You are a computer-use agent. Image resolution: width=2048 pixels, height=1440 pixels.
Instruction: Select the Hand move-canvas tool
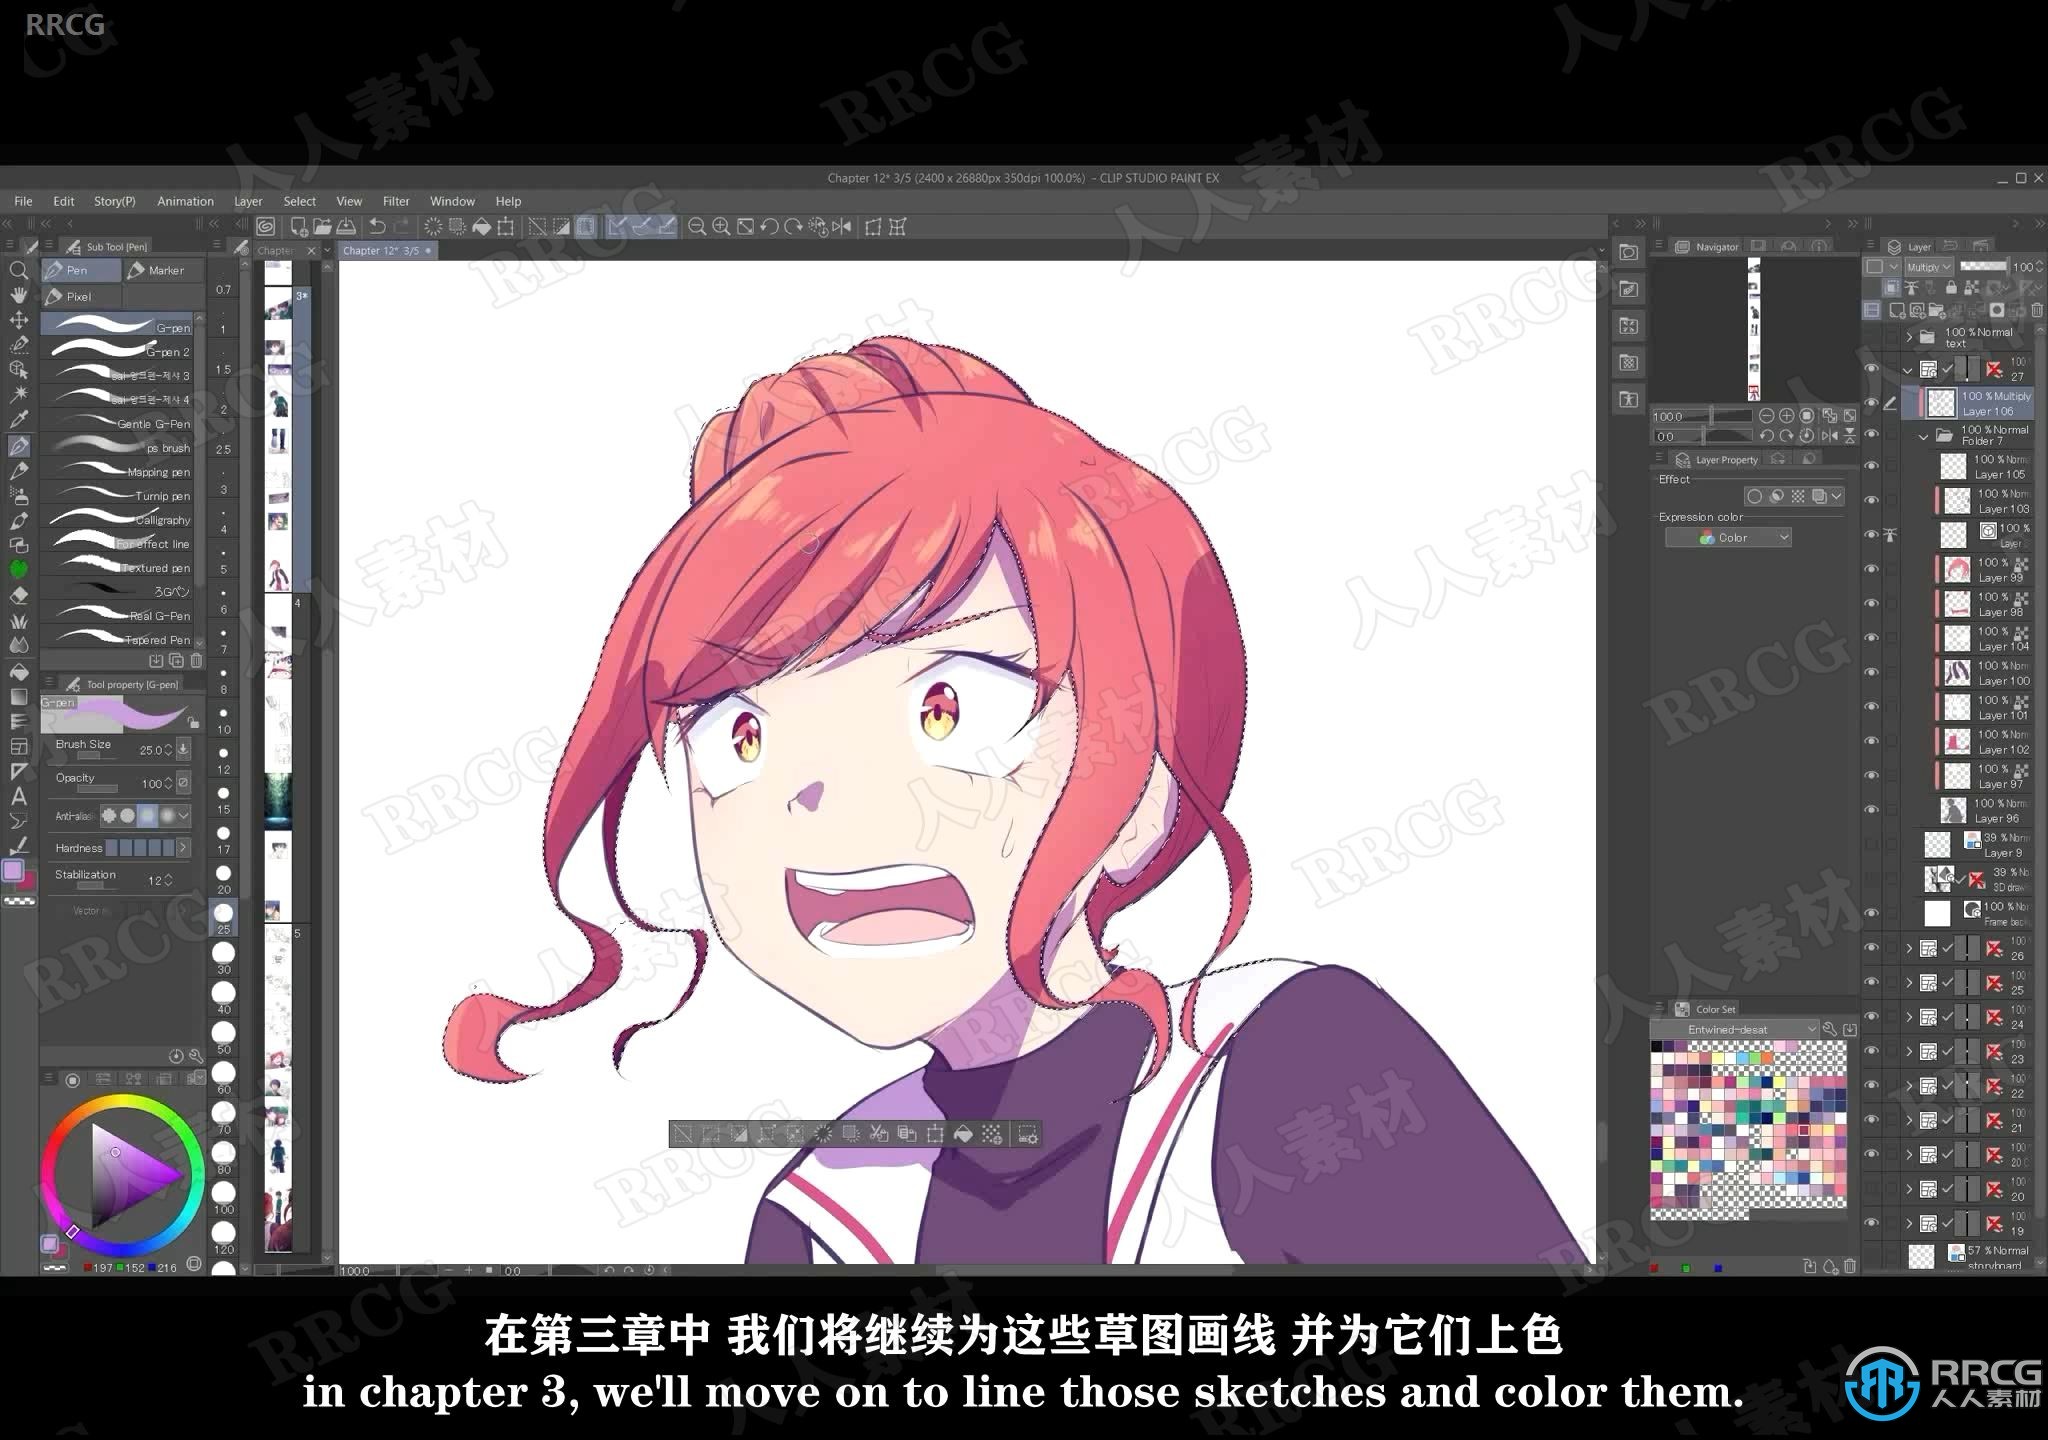[18, 295]
